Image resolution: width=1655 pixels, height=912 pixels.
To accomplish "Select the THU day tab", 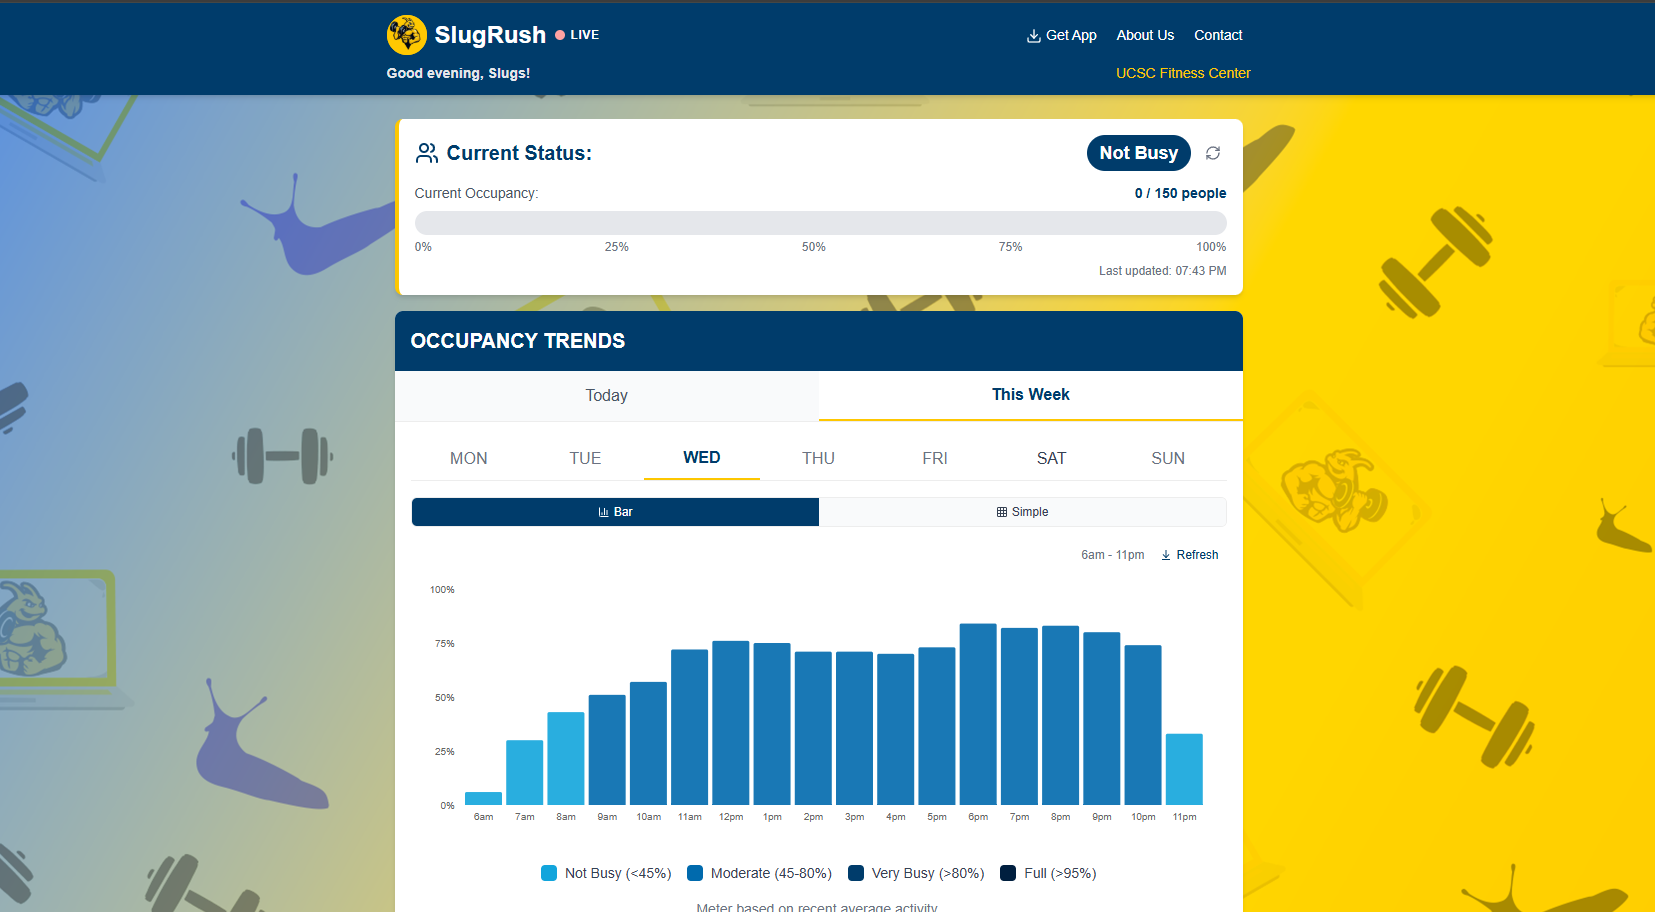I will click(x=818, y=458).
